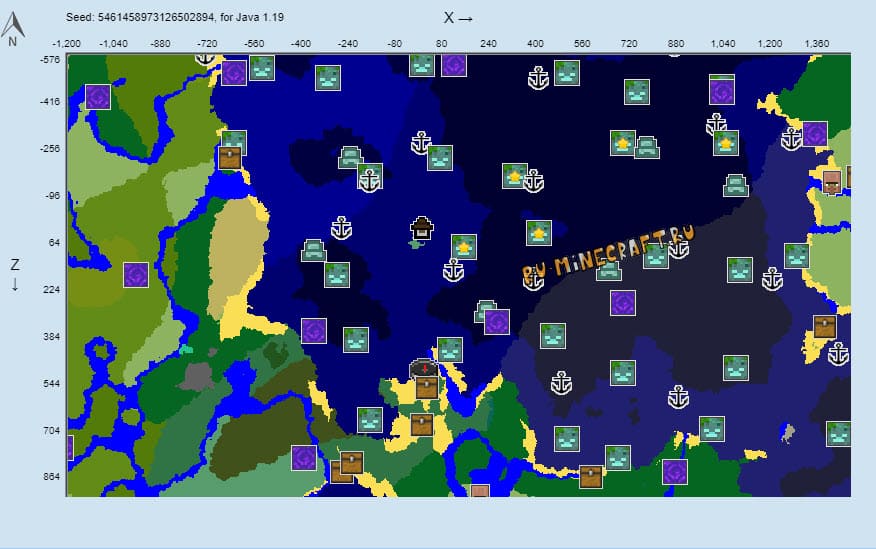Click drowned icon cut at right edge near Z 704

click(x=839, y=433)
